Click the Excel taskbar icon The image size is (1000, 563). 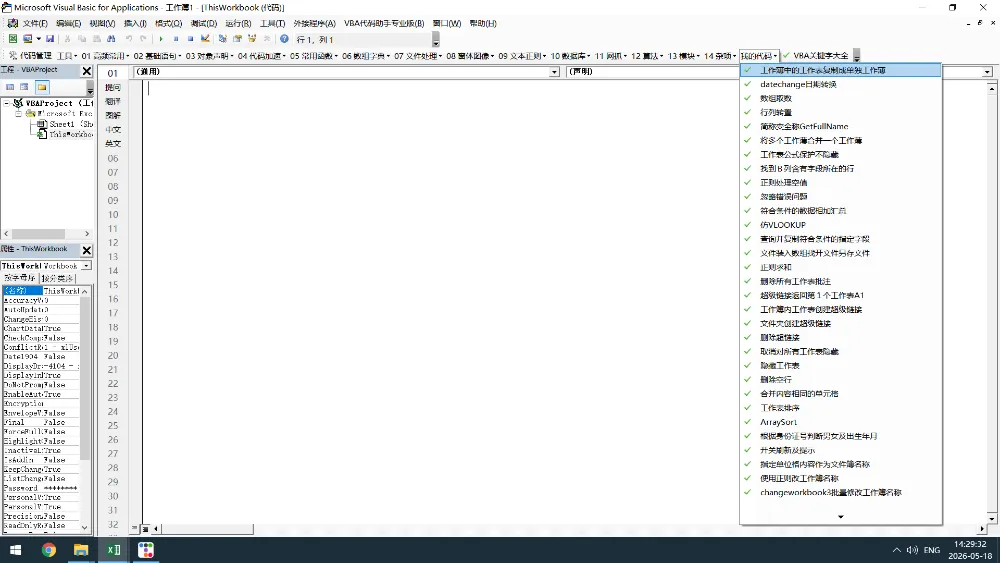113,550
